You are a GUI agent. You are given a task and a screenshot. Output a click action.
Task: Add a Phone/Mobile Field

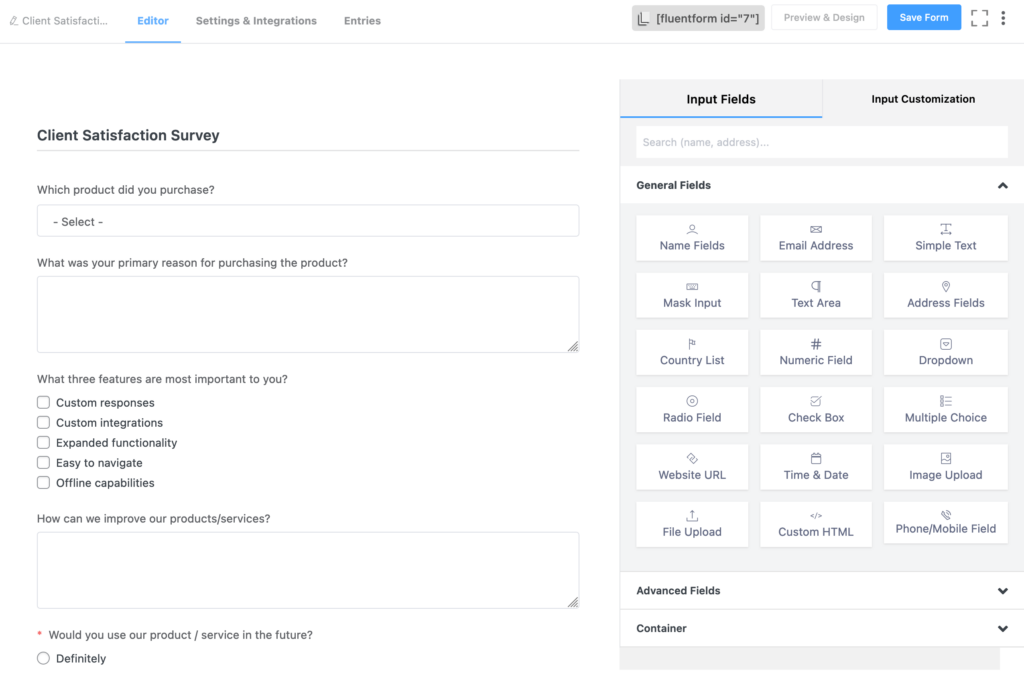tap(945, 523)
